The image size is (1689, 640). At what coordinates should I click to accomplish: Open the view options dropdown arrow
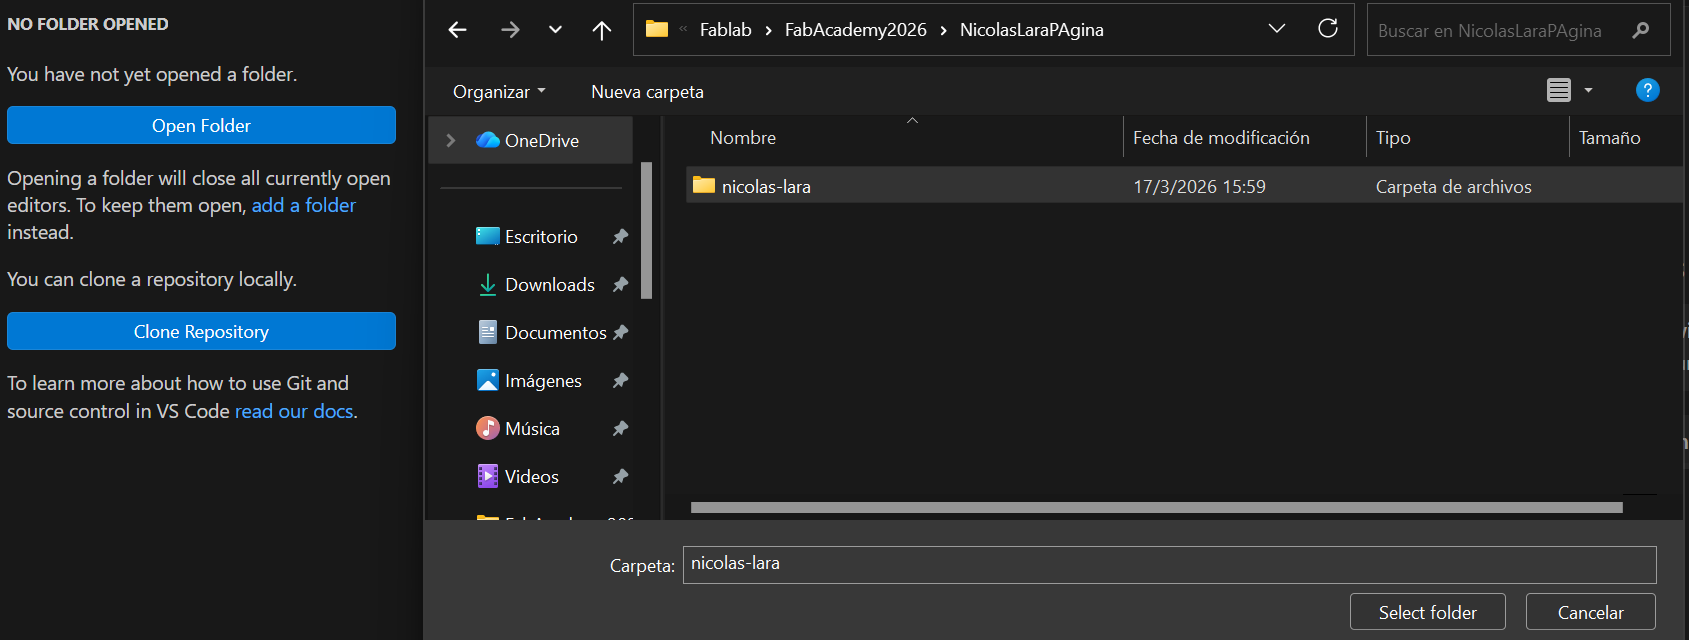[1588, 90]
